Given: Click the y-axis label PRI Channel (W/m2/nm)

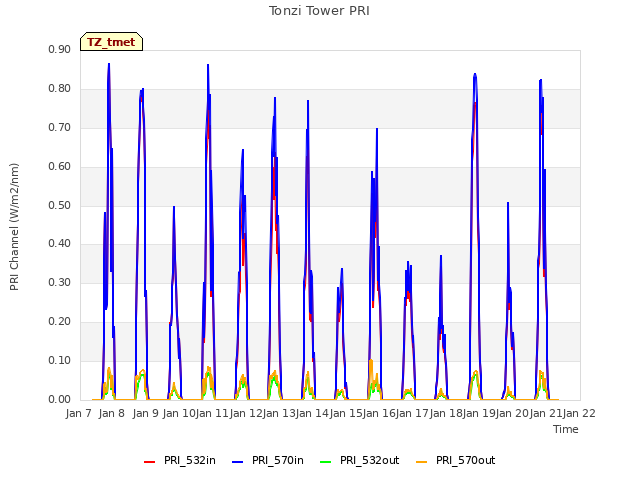Looking at the screenshot, I should [14, 227].
